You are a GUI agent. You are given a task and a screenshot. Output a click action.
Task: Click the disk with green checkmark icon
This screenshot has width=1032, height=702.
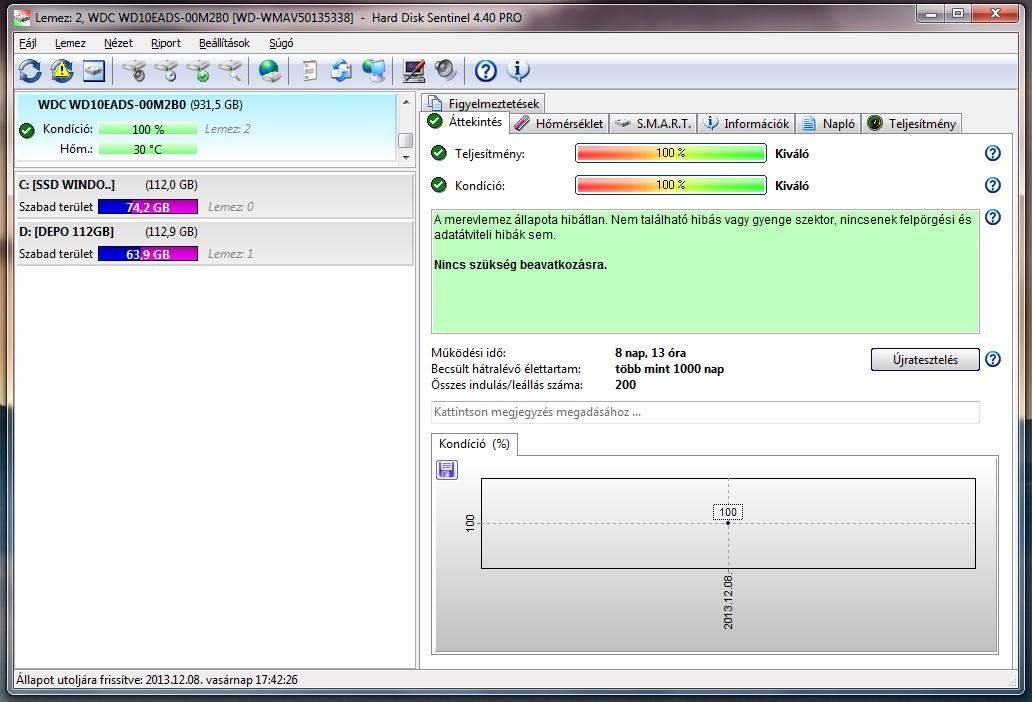(x=198, y=70)
